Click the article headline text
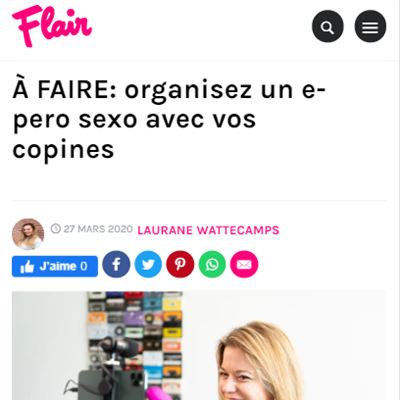The image size is (400, 400). coord(169,119)
